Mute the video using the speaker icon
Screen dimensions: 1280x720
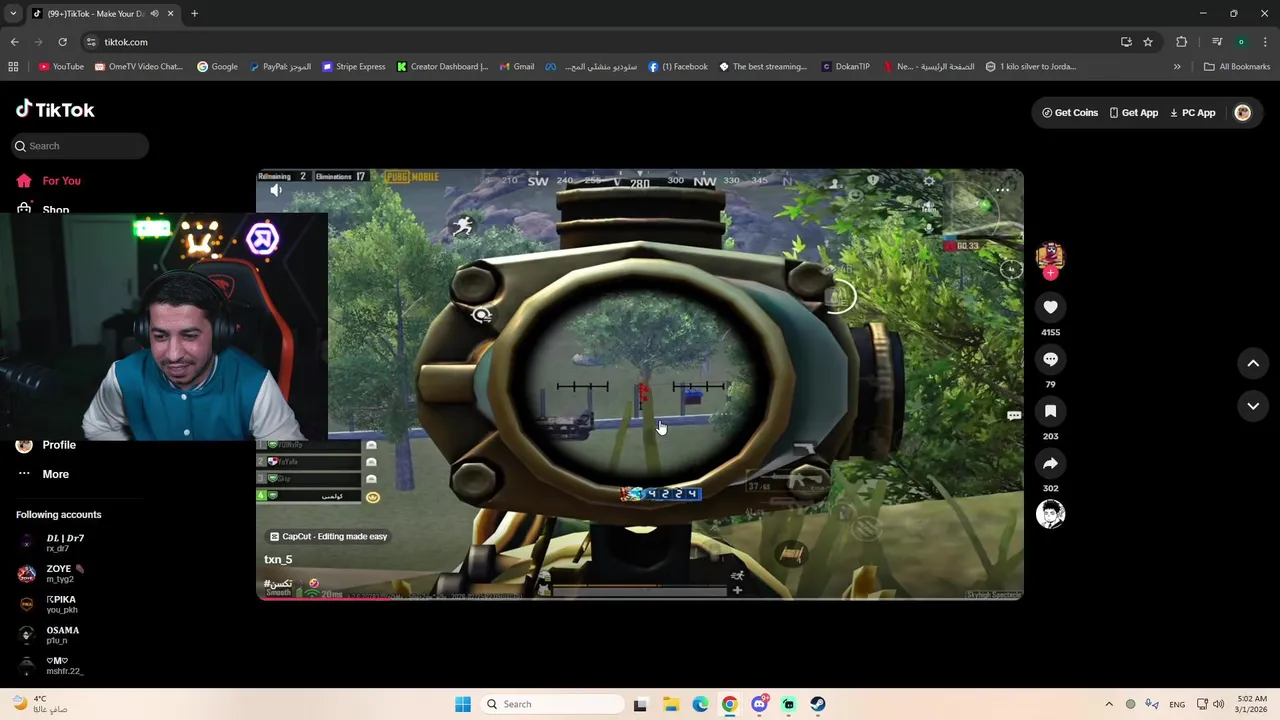[276, 190]
